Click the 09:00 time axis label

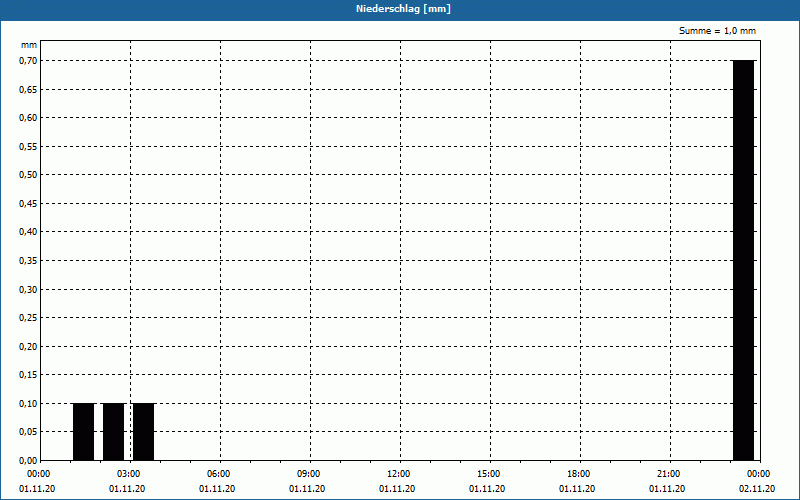309,474
